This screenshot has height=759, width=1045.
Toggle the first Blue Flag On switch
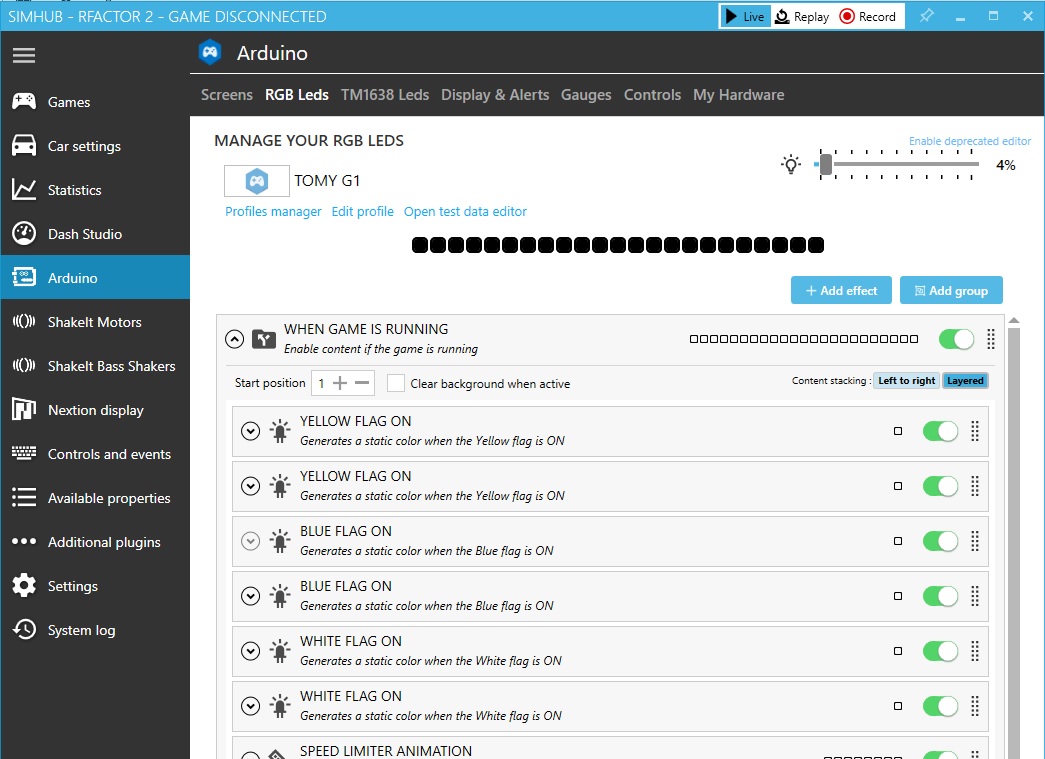tap(940, 541)
